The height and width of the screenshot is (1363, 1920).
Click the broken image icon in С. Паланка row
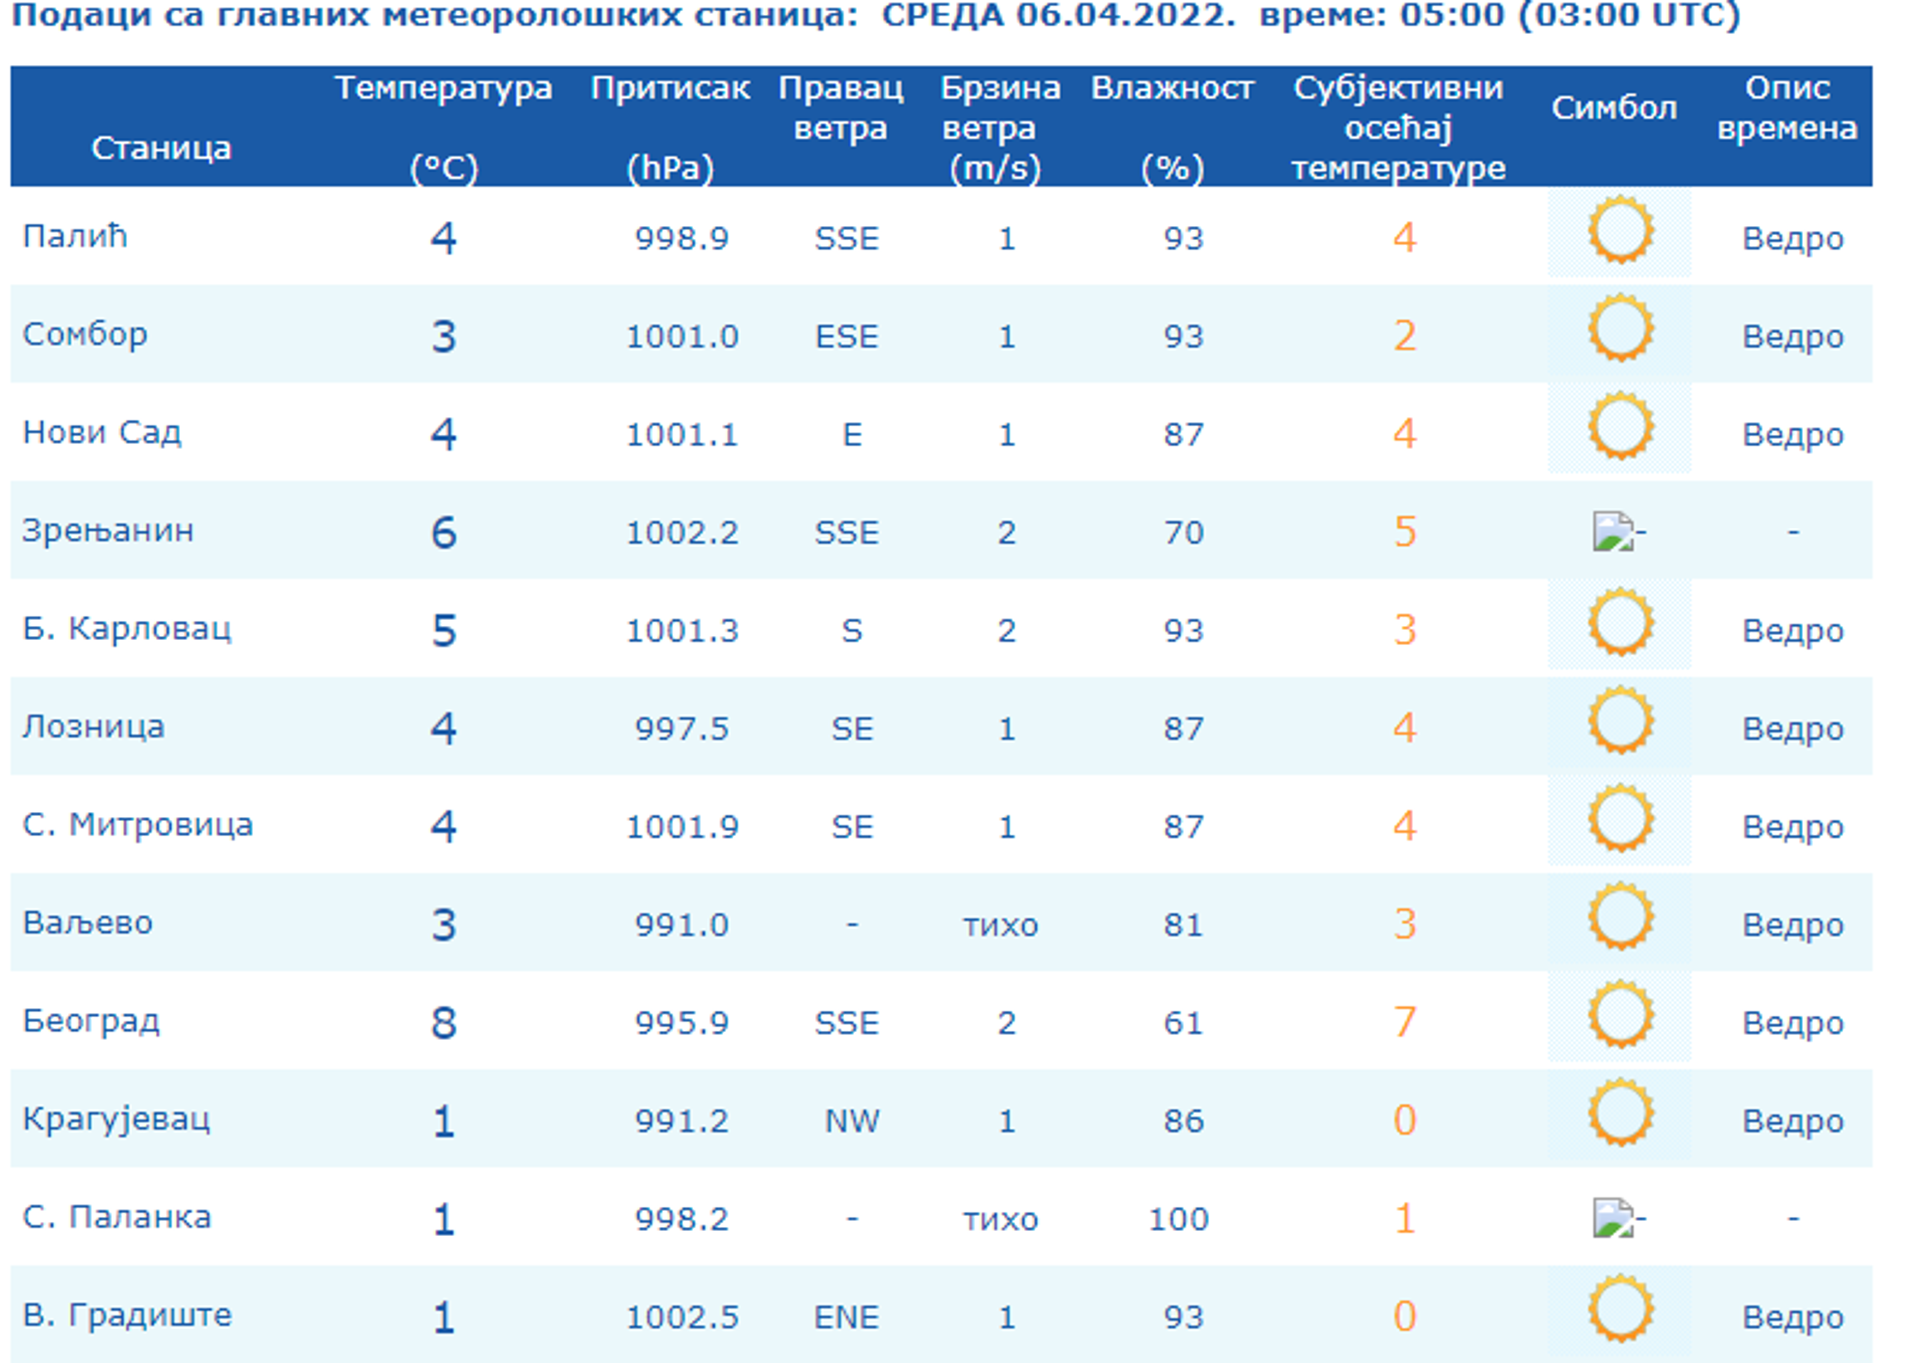click(1612, 1218)
